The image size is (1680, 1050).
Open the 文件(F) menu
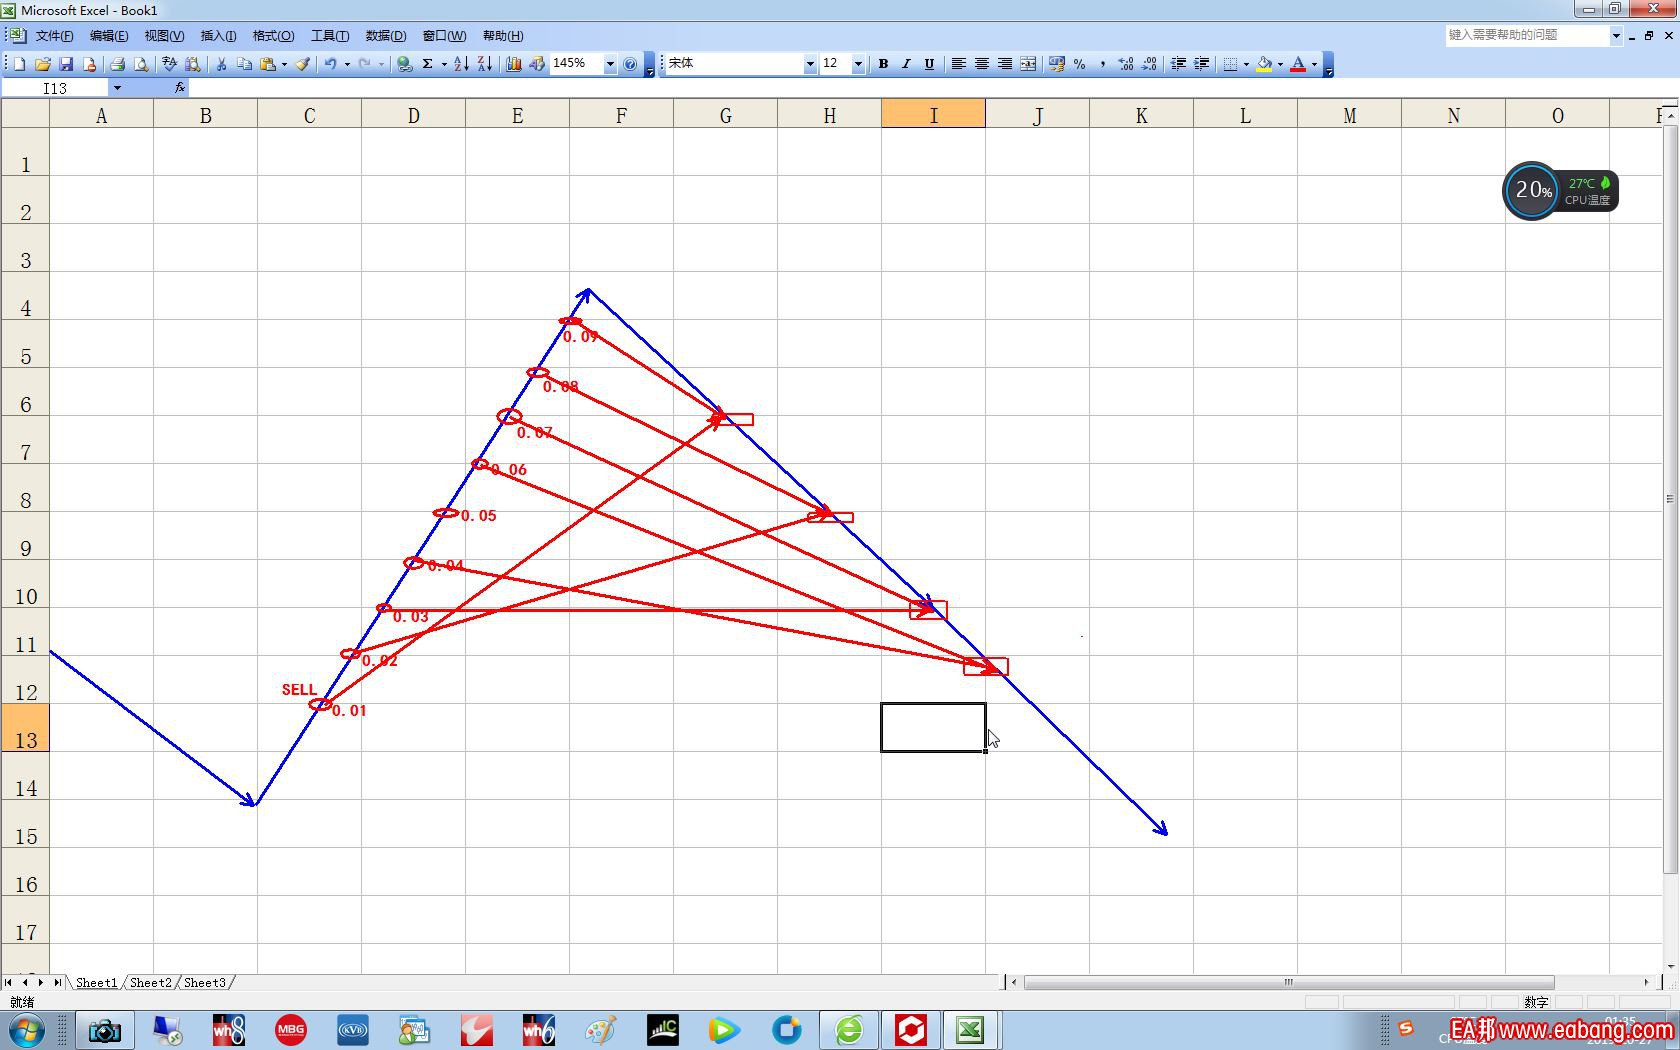54,36
